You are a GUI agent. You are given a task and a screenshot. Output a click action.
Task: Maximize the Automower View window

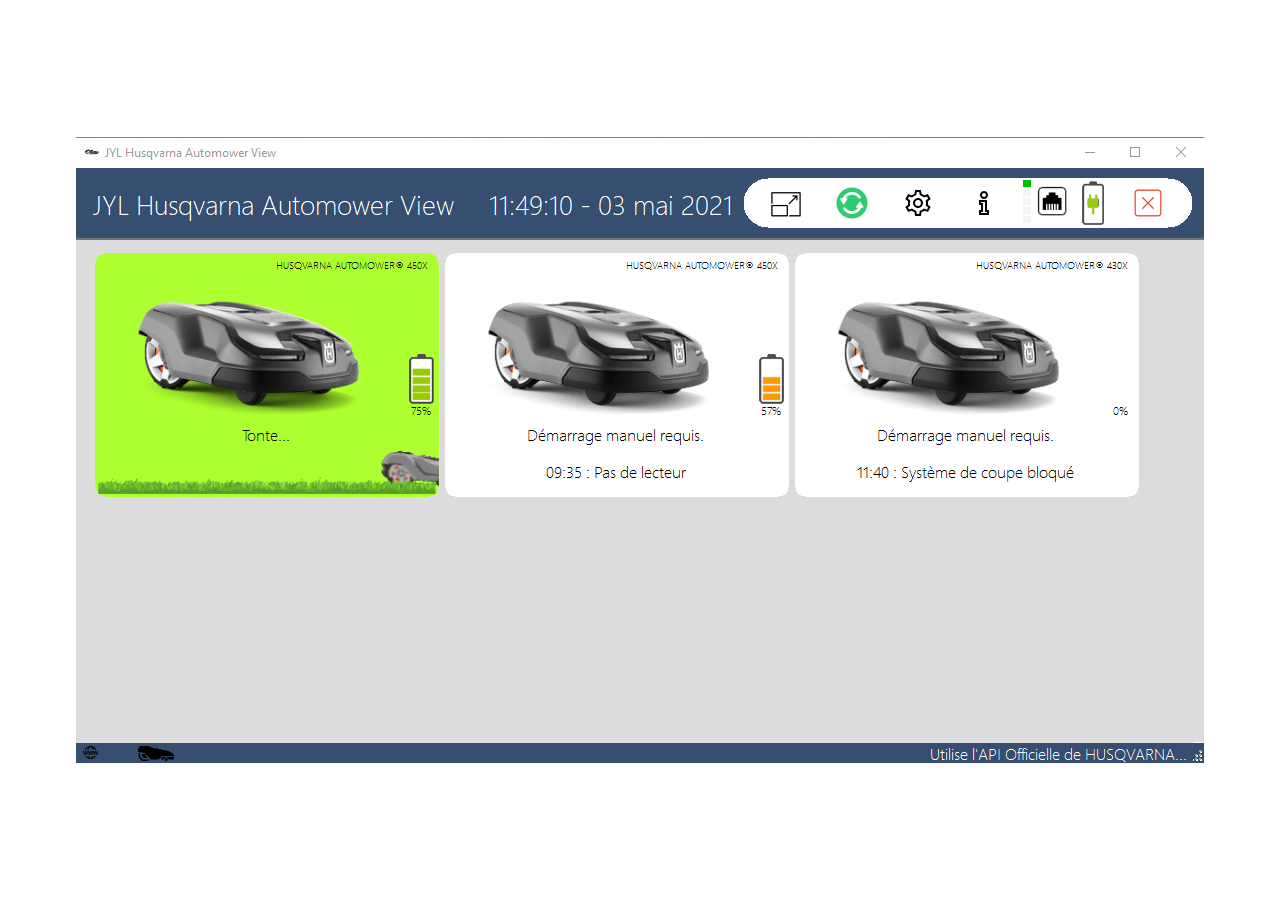pos(1135,152)
